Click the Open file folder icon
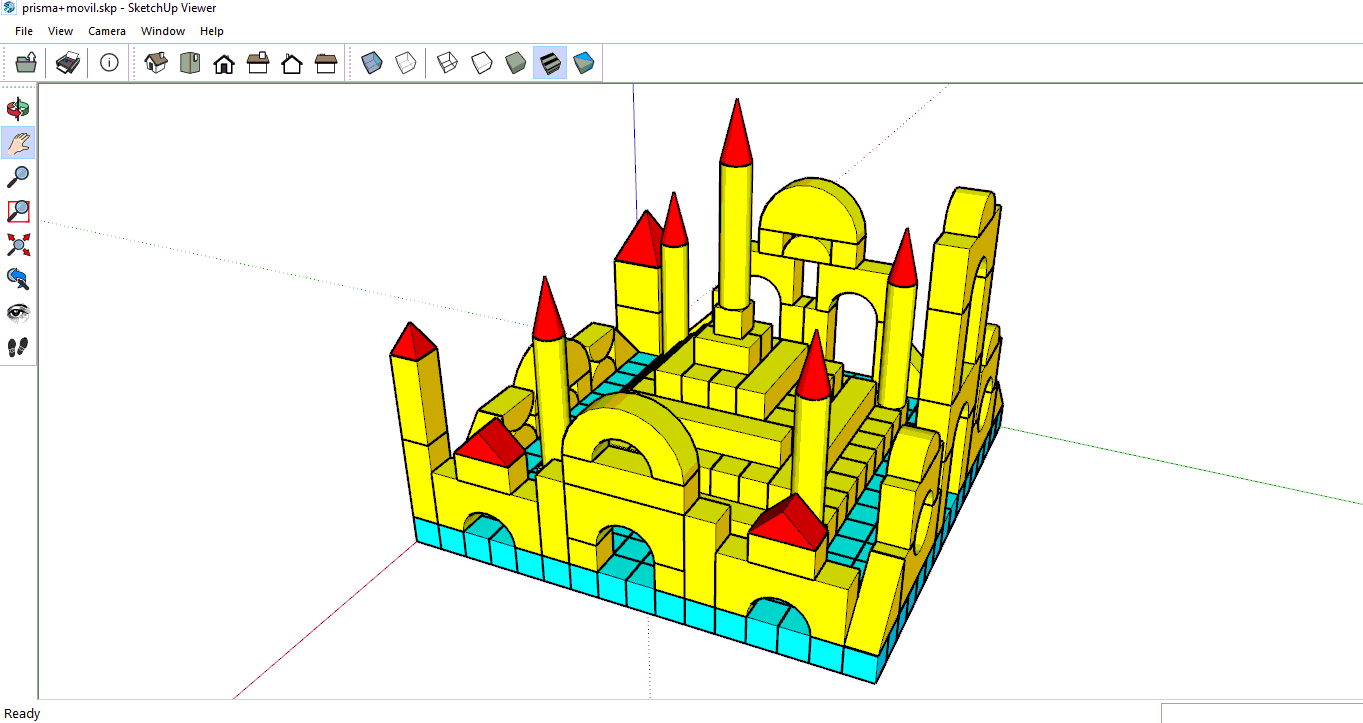Viewport: 1363px width, 723px height. pyautogui.click(x=26, y=63)
